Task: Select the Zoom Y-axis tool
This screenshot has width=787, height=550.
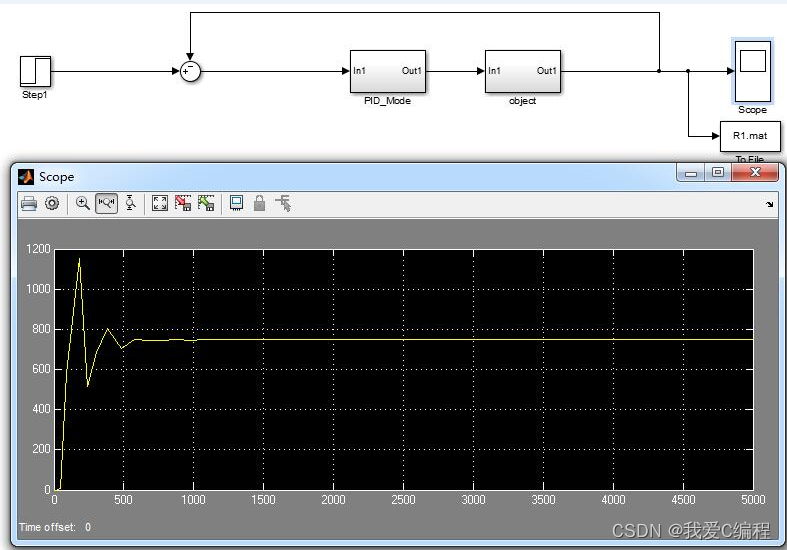Action: point(130,203)
